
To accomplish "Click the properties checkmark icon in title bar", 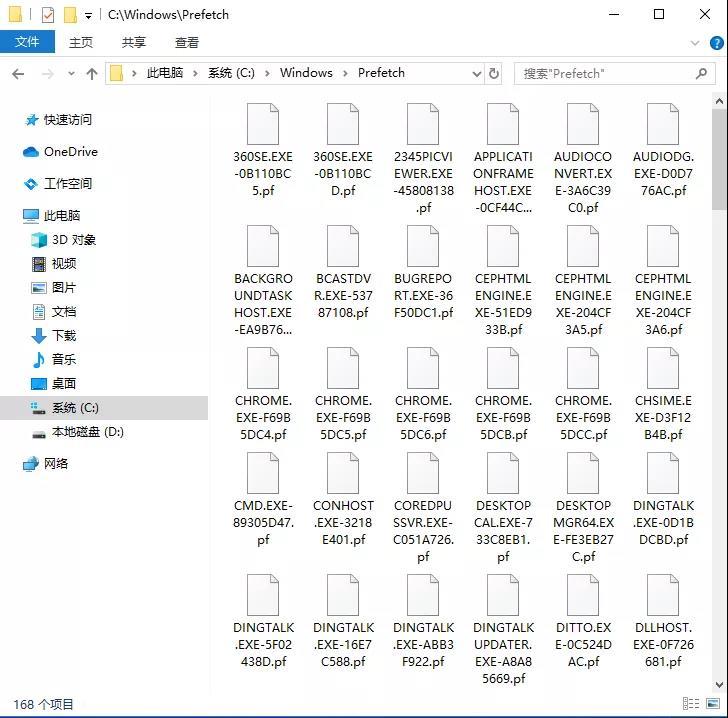I will point(48,15).
